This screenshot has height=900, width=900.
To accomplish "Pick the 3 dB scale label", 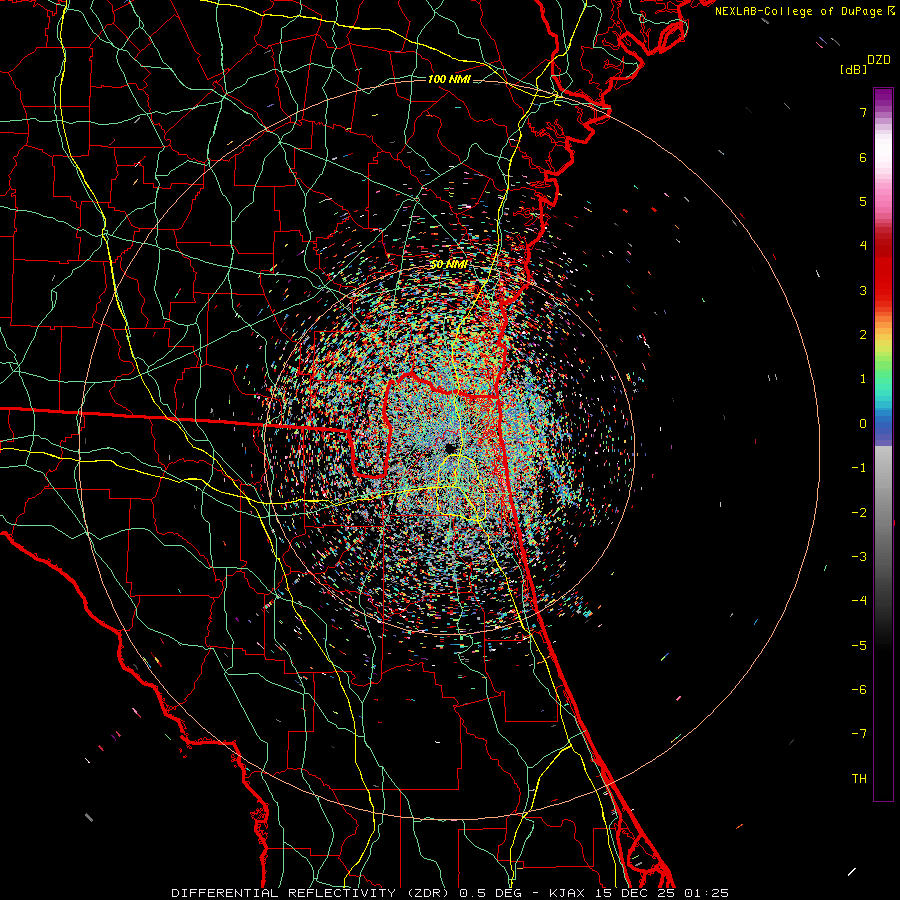I will tap(863, 290).
